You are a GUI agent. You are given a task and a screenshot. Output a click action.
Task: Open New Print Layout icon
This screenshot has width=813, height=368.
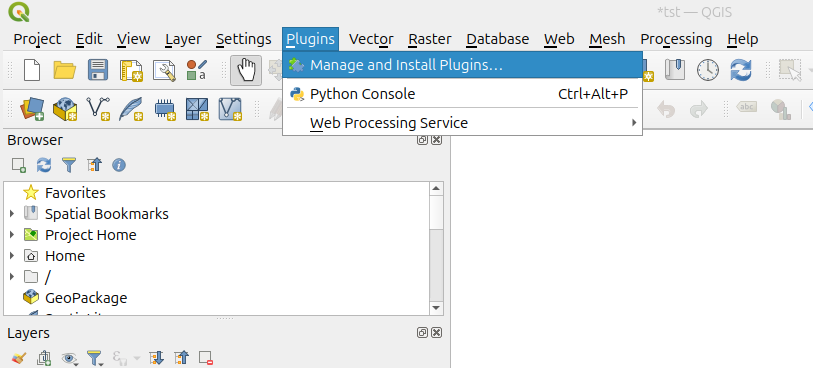[131, 70]
